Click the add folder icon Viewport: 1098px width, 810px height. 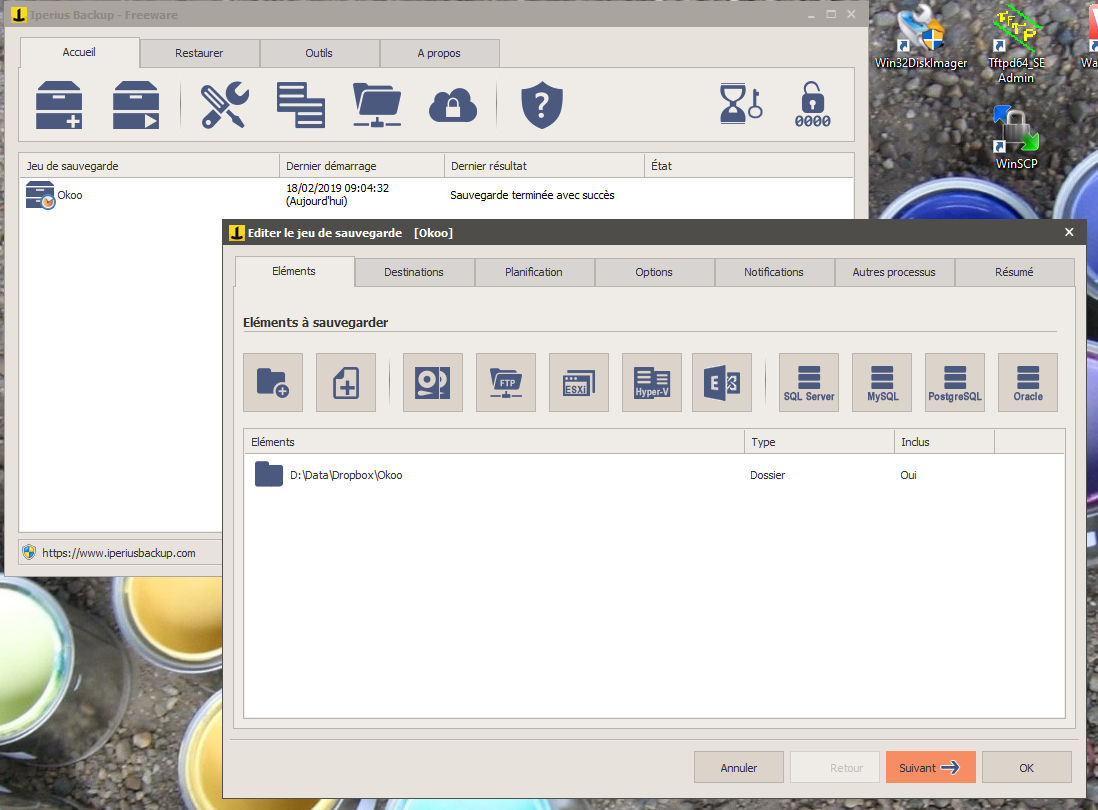click(273, 382)
